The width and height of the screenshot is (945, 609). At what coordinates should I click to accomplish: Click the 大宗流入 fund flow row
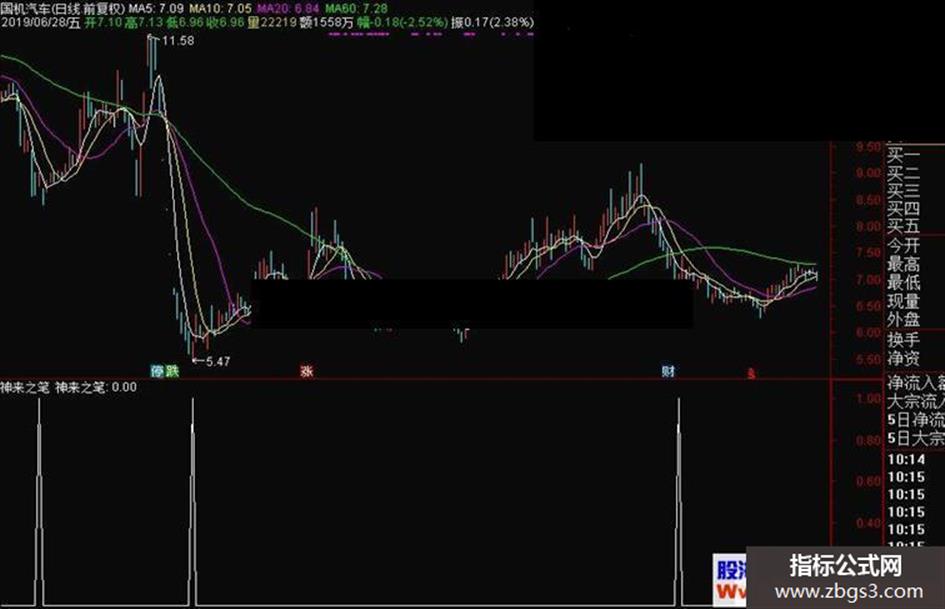tap(915, 401)
